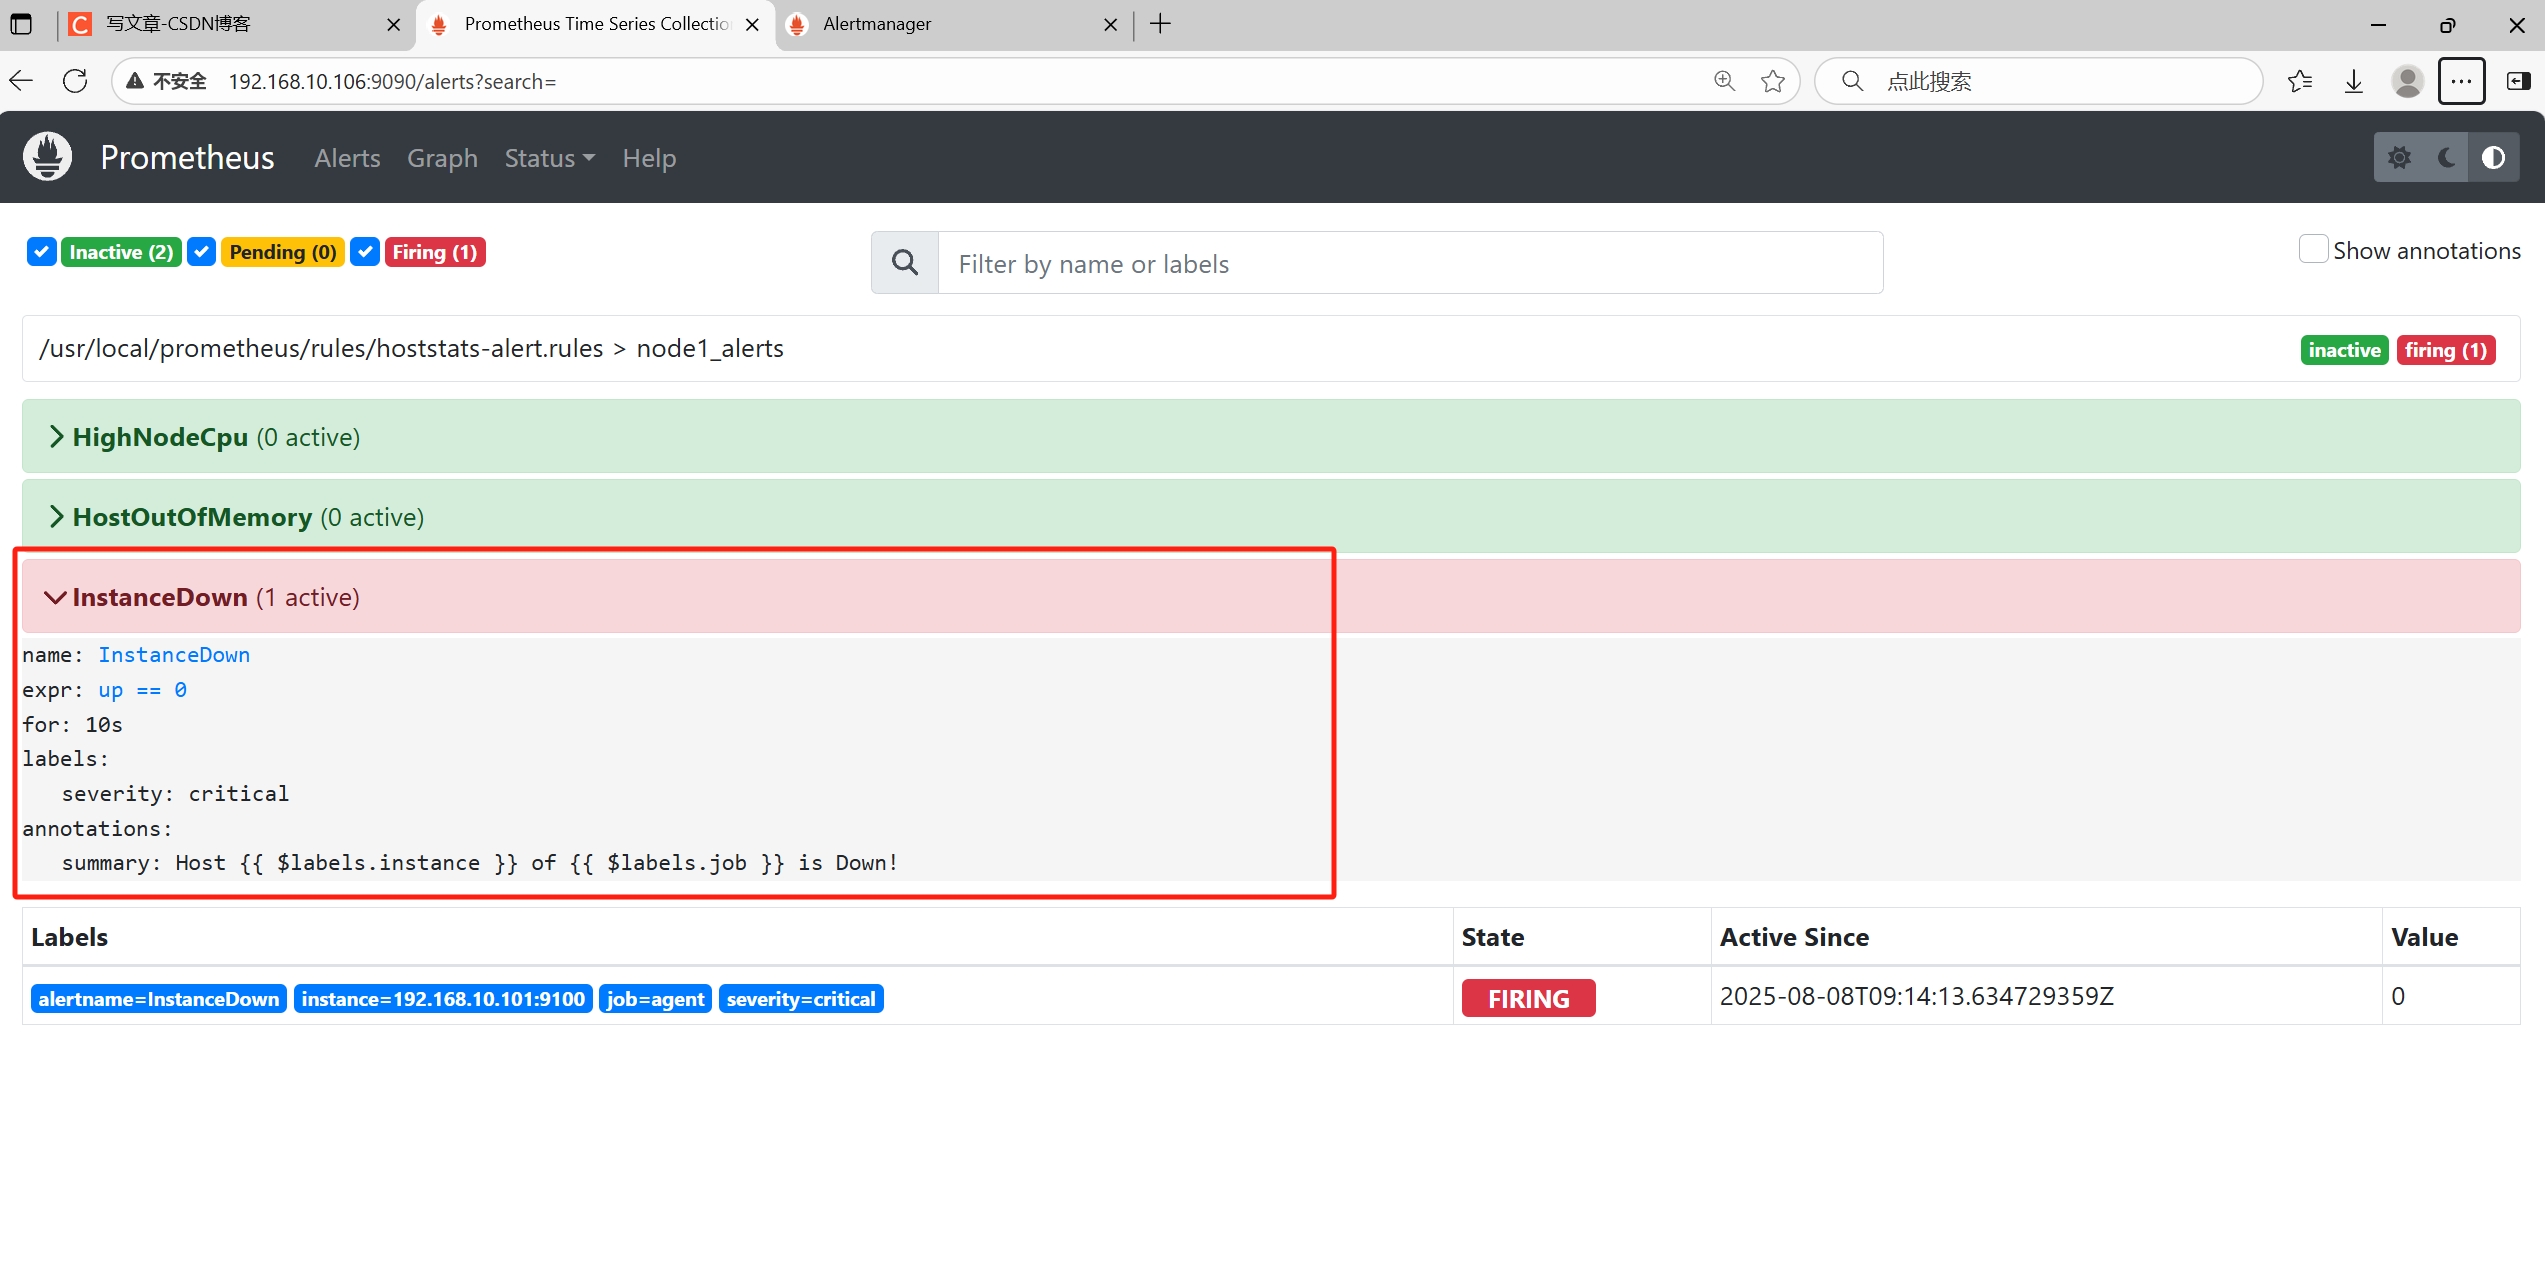
Task: Uncheck the Pending filter checkbox
Action: (201, 252)
